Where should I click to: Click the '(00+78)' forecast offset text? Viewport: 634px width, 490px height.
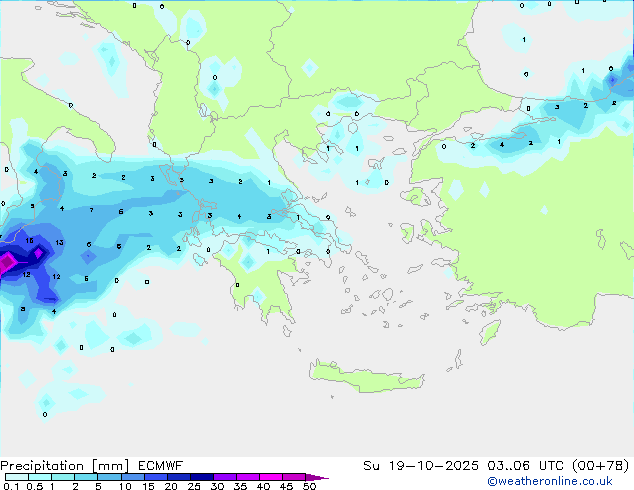pos(601,466)
